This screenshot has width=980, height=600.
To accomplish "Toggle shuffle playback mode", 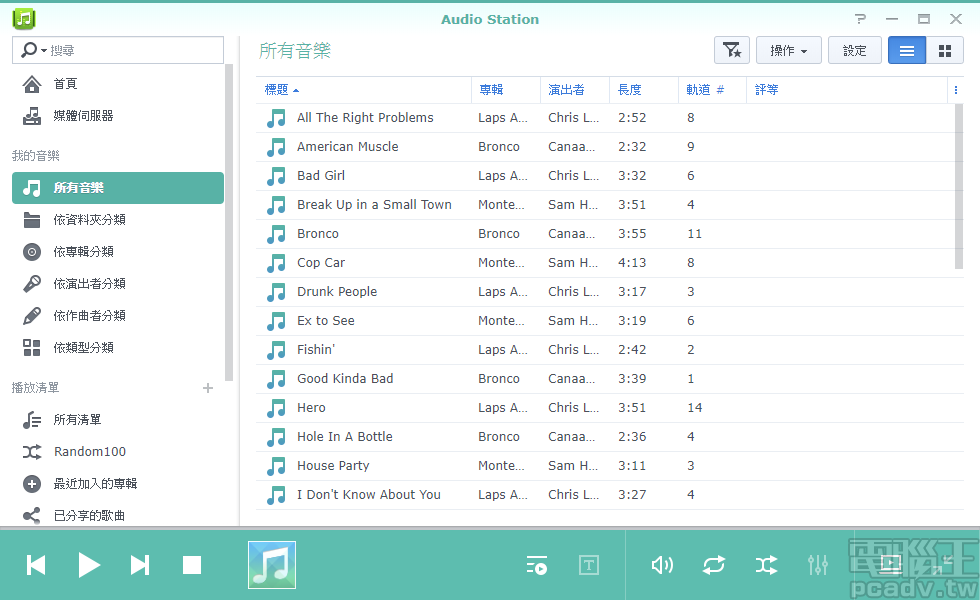I will (766, 565).
